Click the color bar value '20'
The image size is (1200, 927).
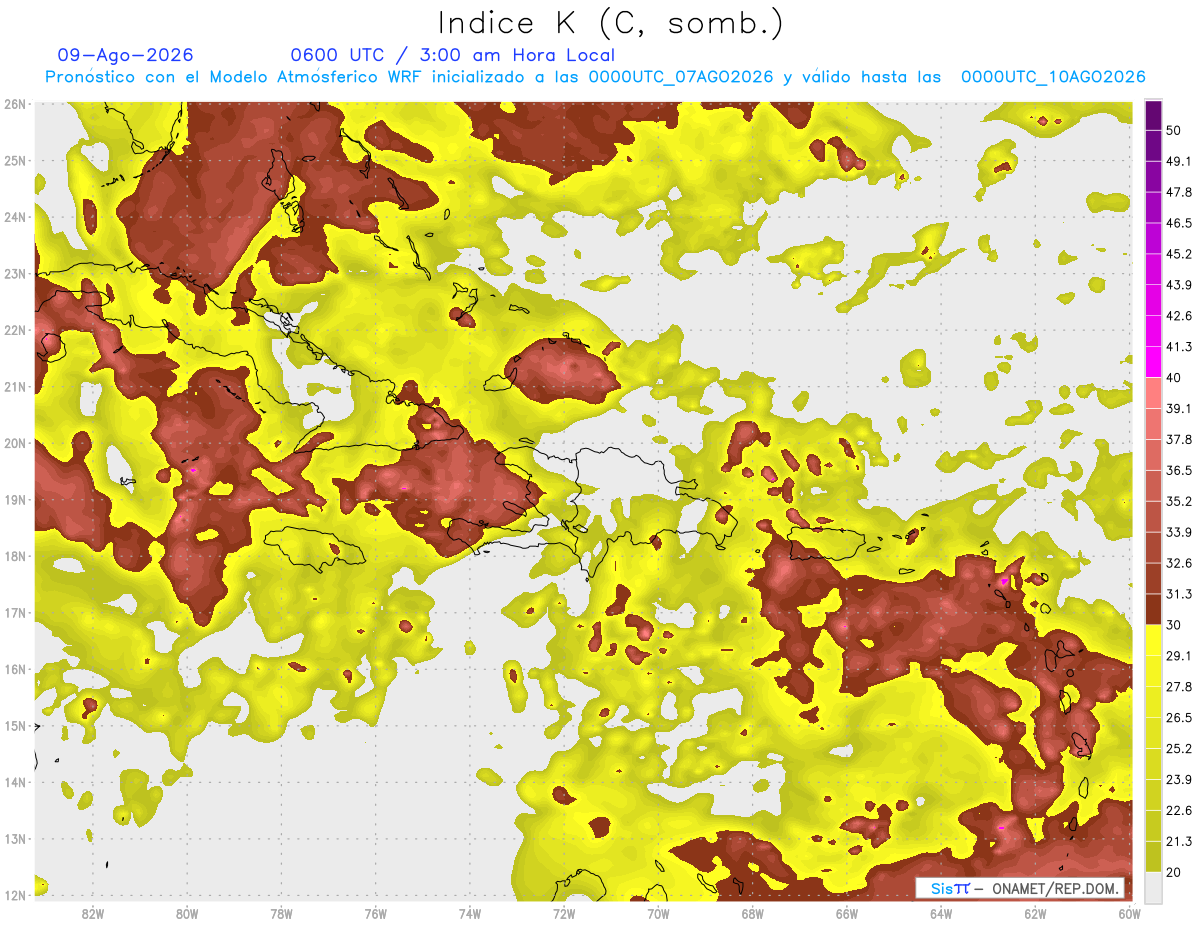point(1174,872)
